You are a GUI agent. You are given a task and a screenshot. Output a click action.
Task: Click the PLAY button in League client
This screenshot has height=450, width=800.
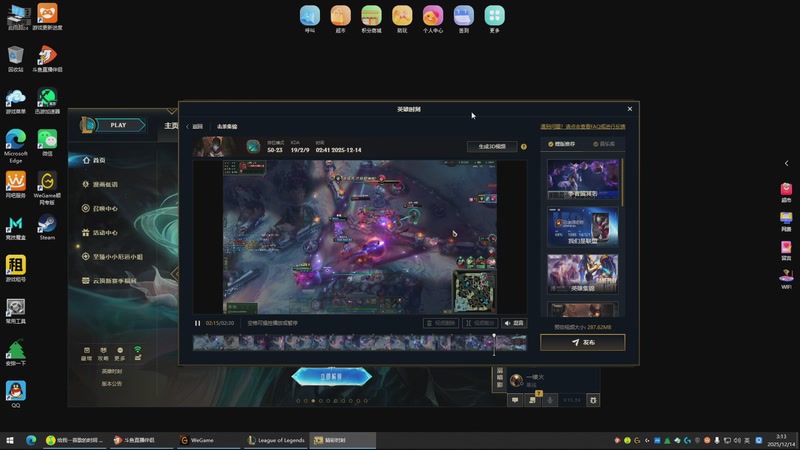click(118, 125)
